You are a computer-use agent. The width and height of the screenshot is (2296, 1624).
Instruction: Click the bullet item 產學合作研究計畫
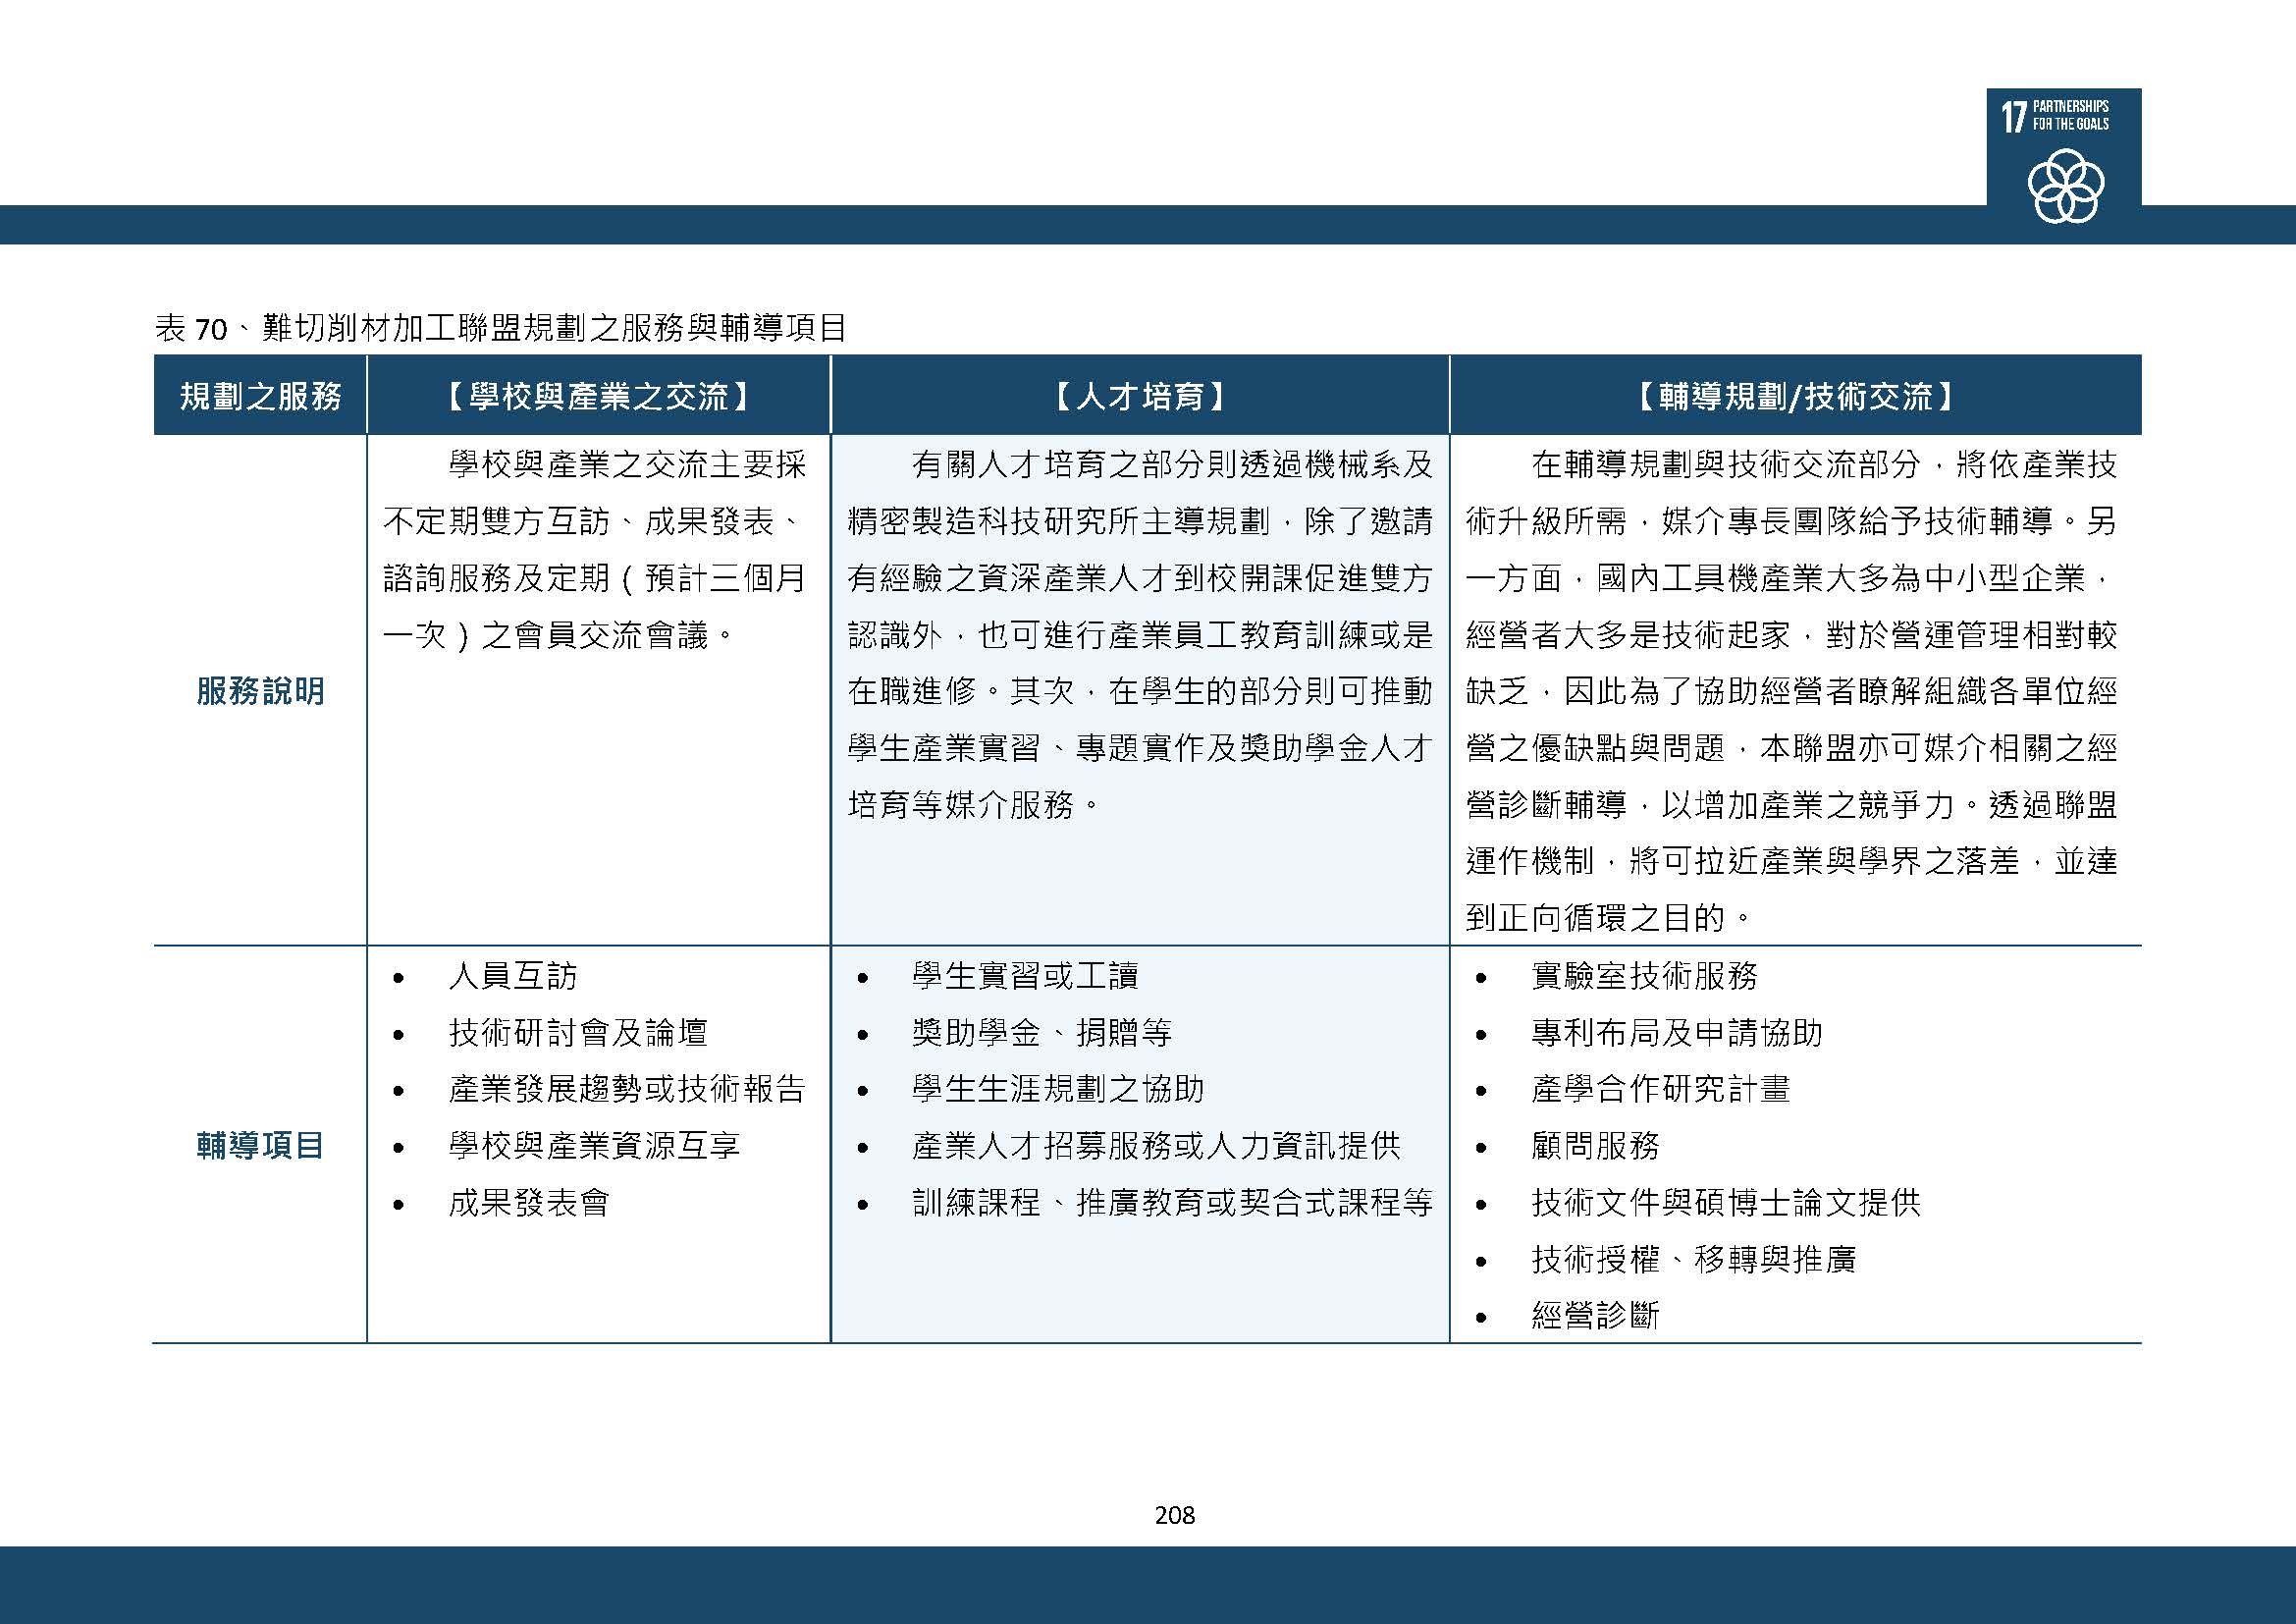pyautogui.click(x=1660, y=1089)
